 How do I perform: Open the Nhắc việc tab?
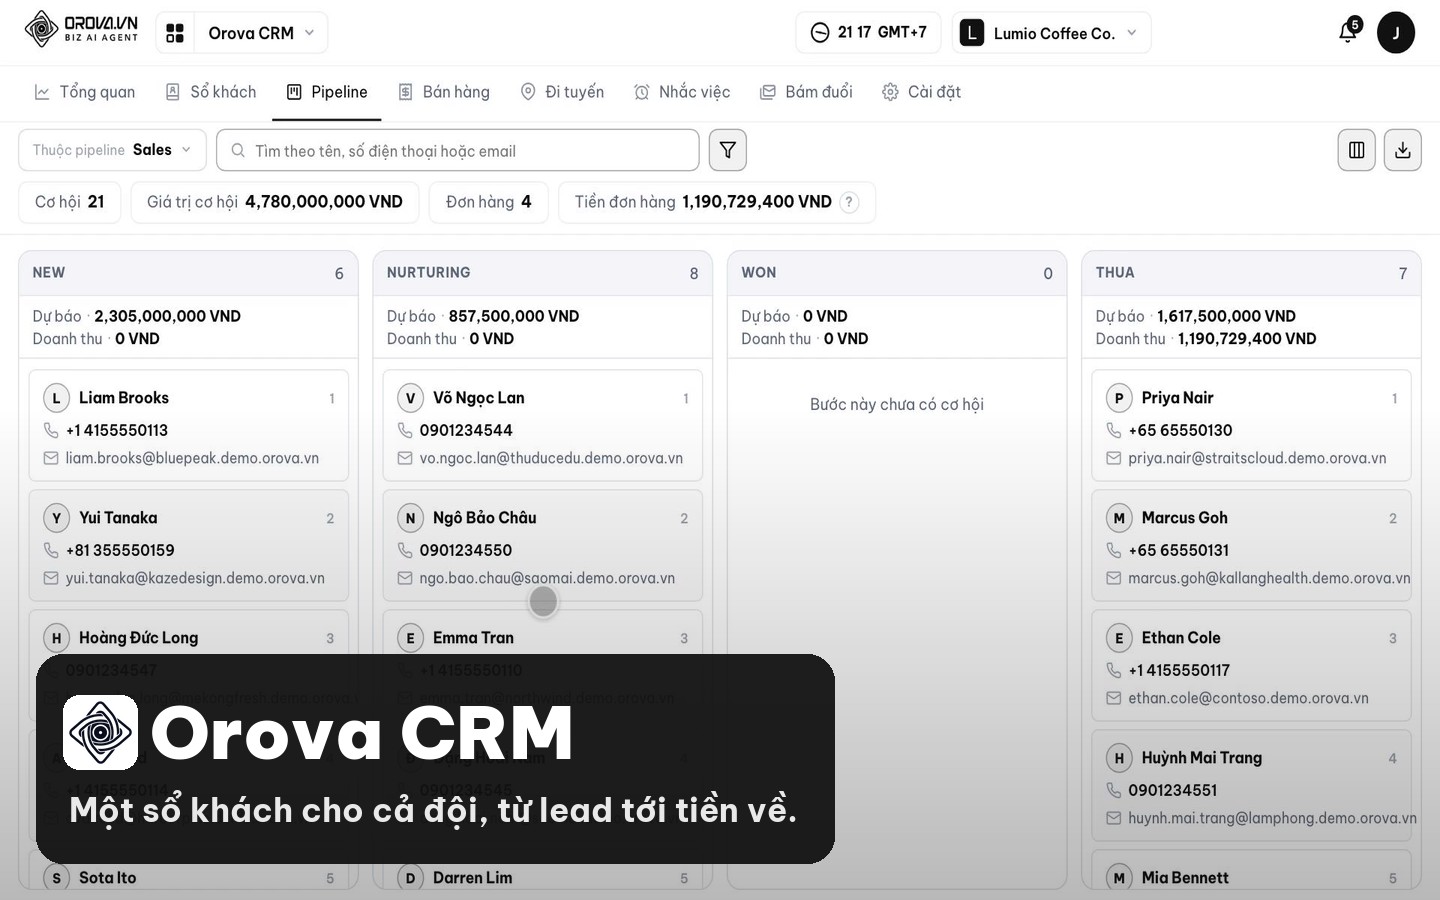tap(682, 92)
